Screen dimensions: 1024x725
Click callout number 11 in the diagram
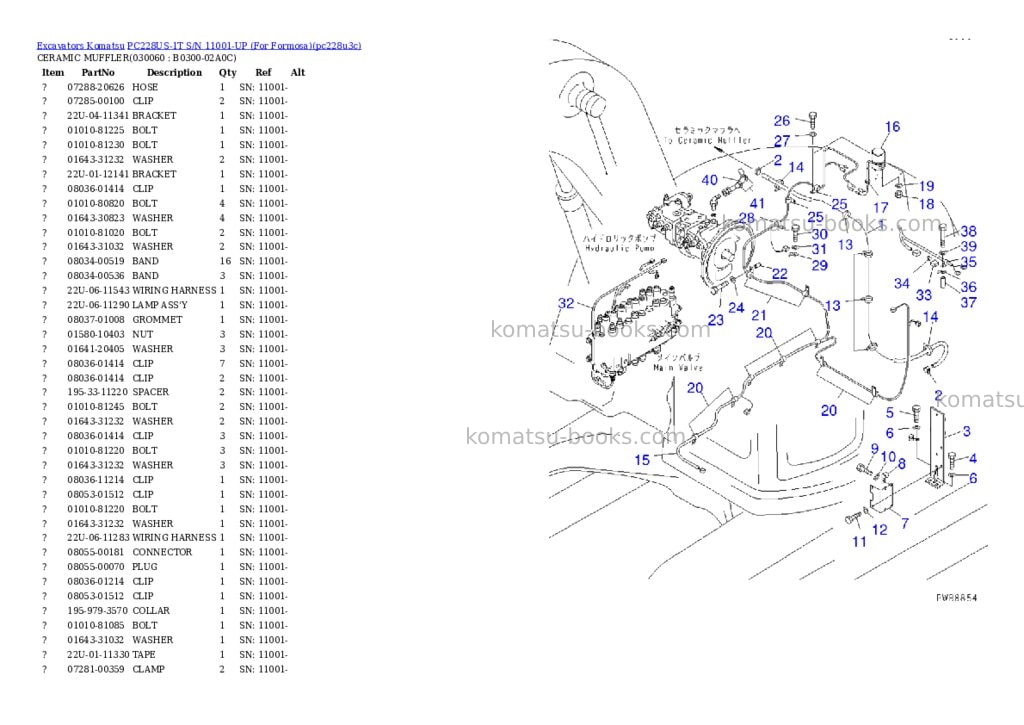[x=859, y=541]
